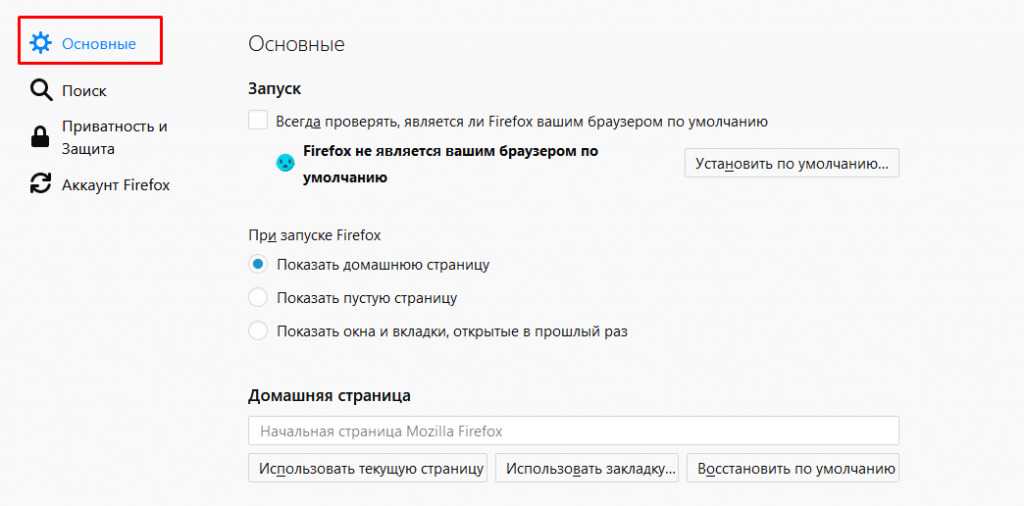
Task: Choose the Показать пустую страницу radio option
Action: (x=258, y=298)
